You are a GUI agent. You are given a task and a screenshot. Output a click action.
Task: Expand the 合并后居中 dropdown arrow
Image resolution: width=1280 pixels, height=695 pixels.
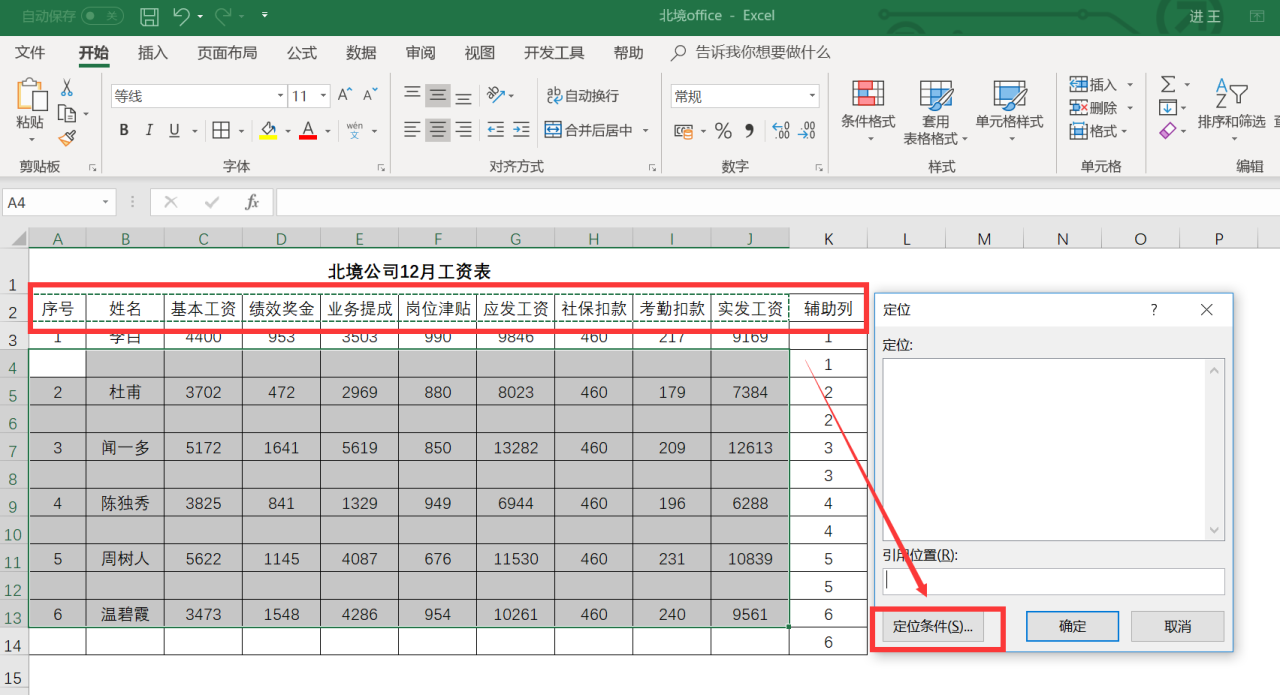(646, 130)
